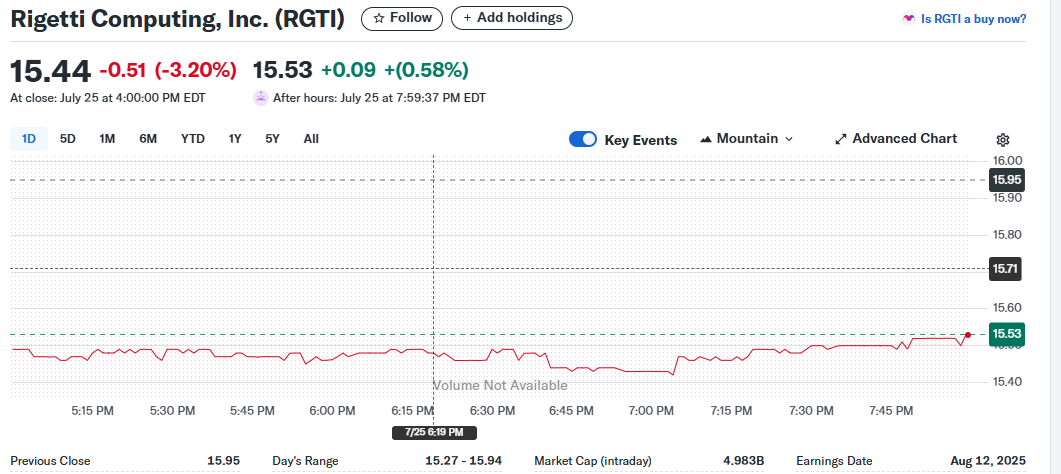
Task: Open chart settings gear icon
Action: (1003, 140)
